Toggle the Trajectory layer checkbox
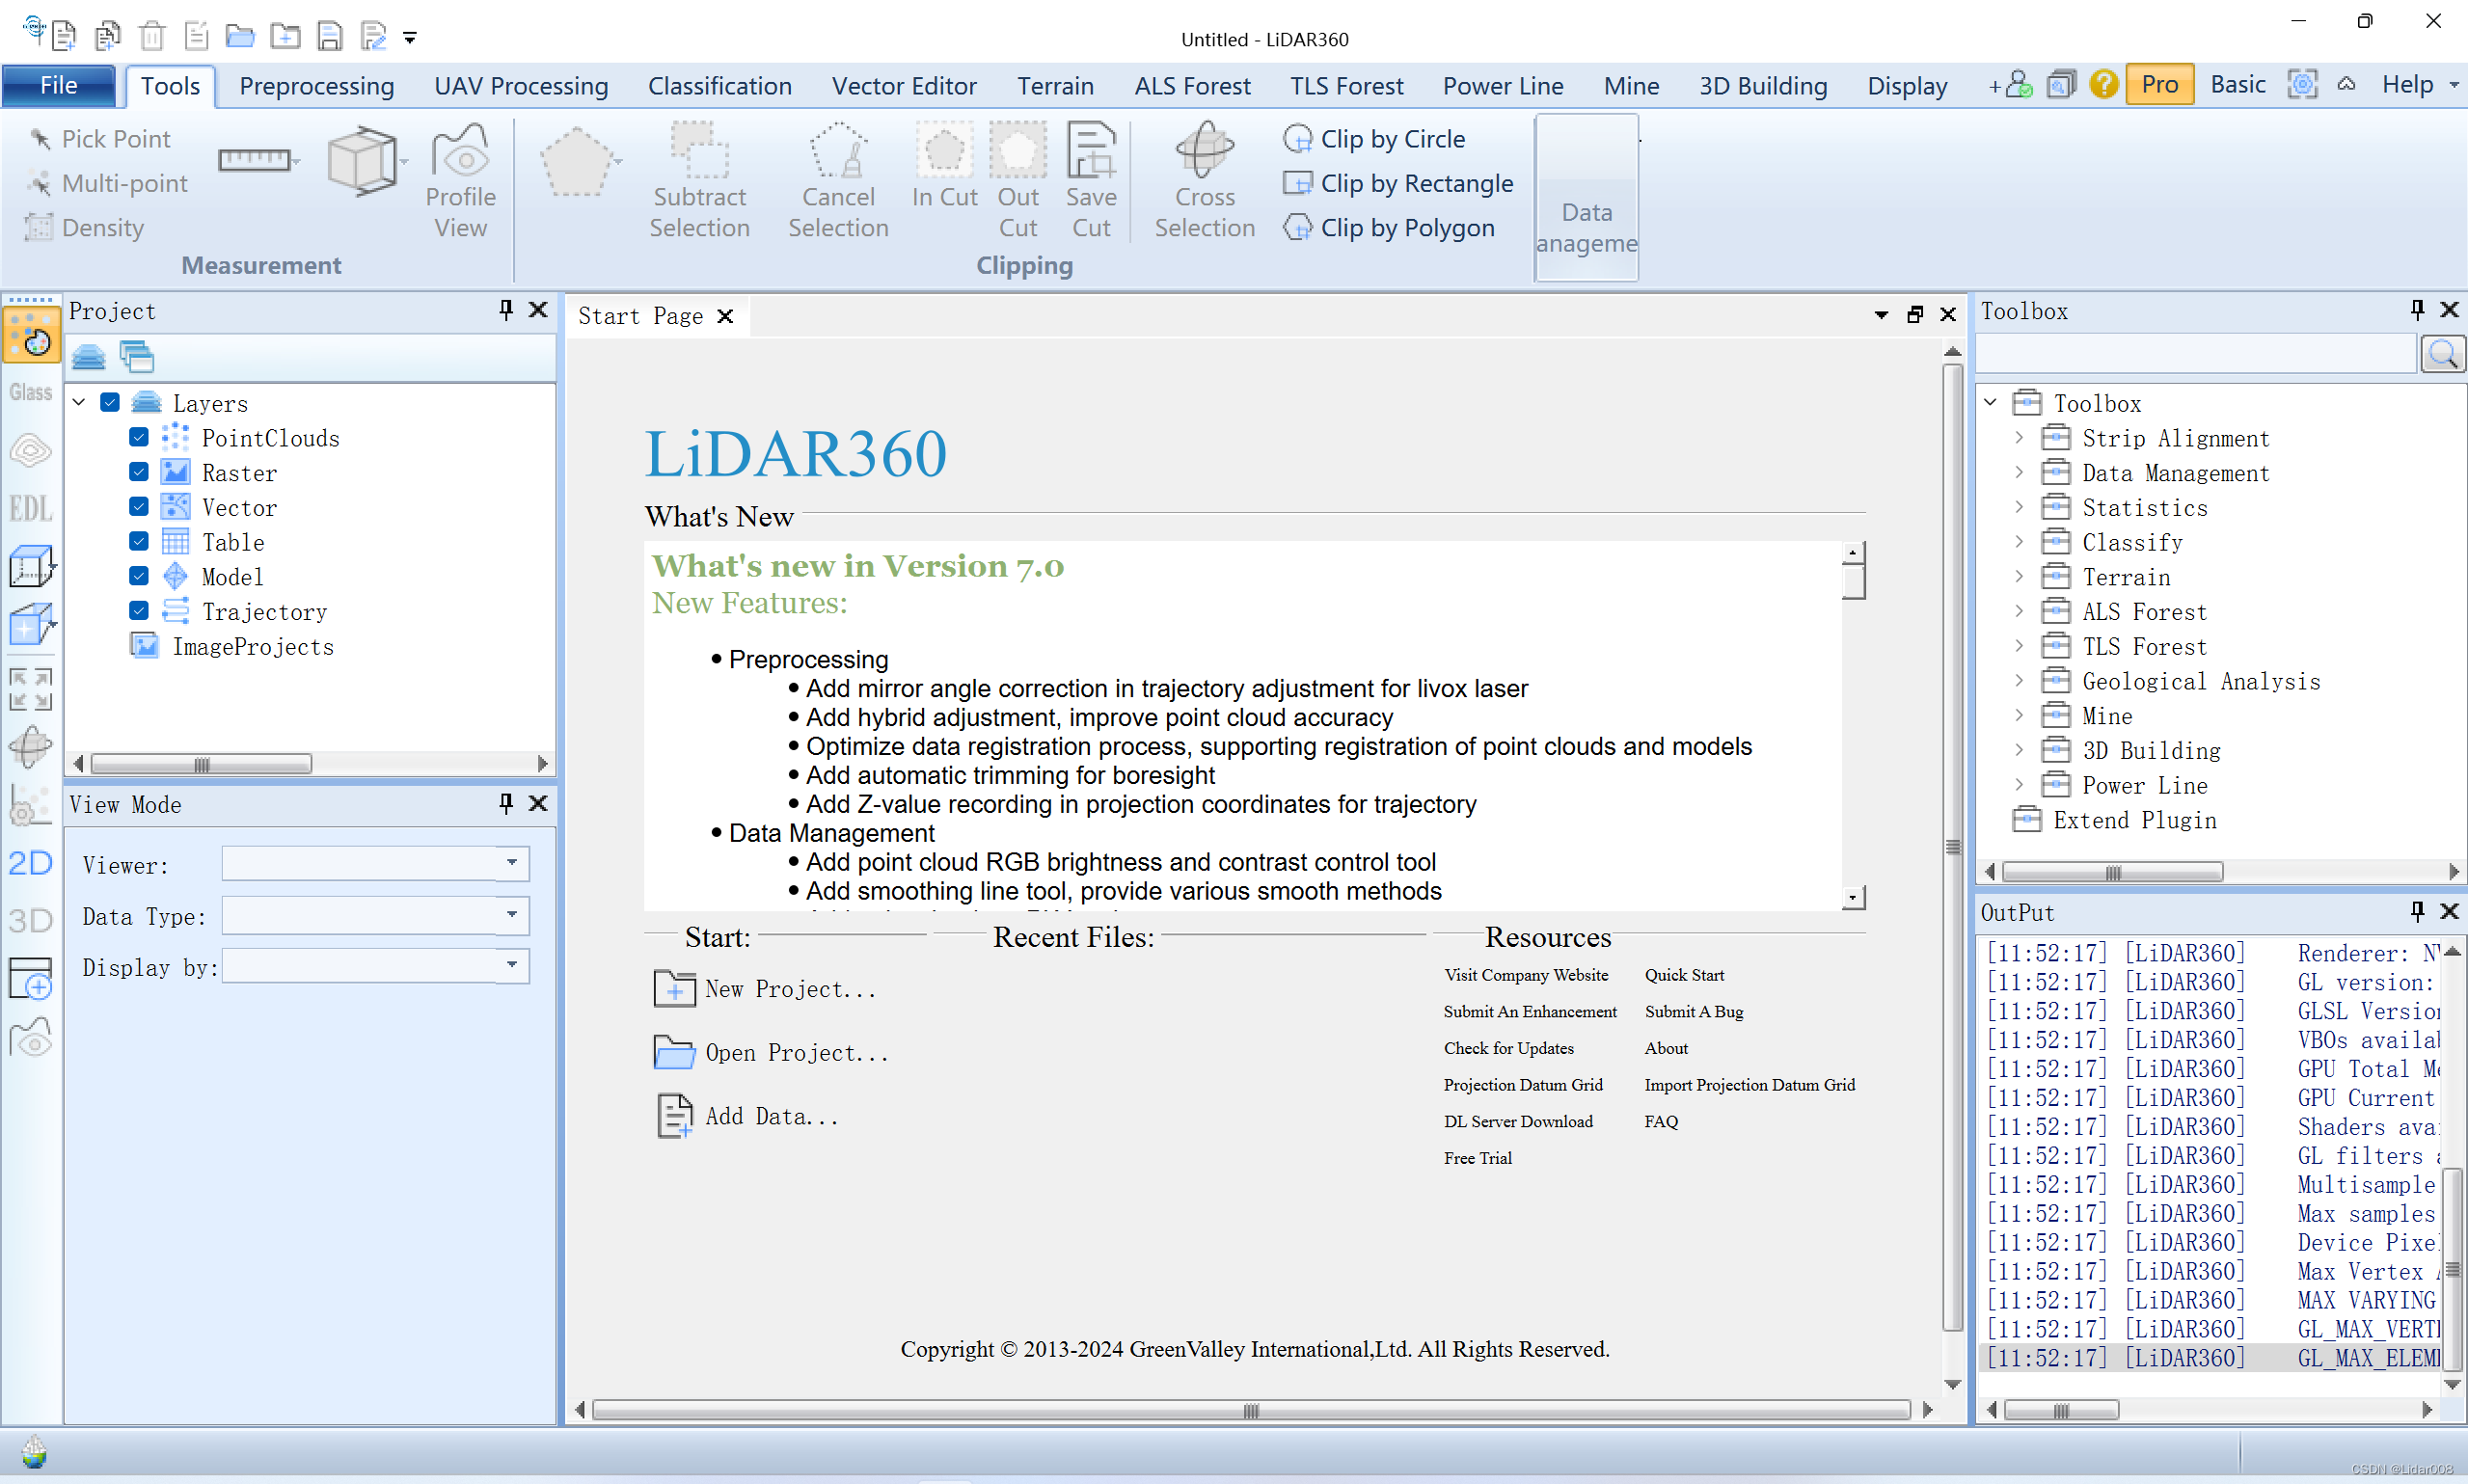The image size is (2468, 1484). (139, 611)
